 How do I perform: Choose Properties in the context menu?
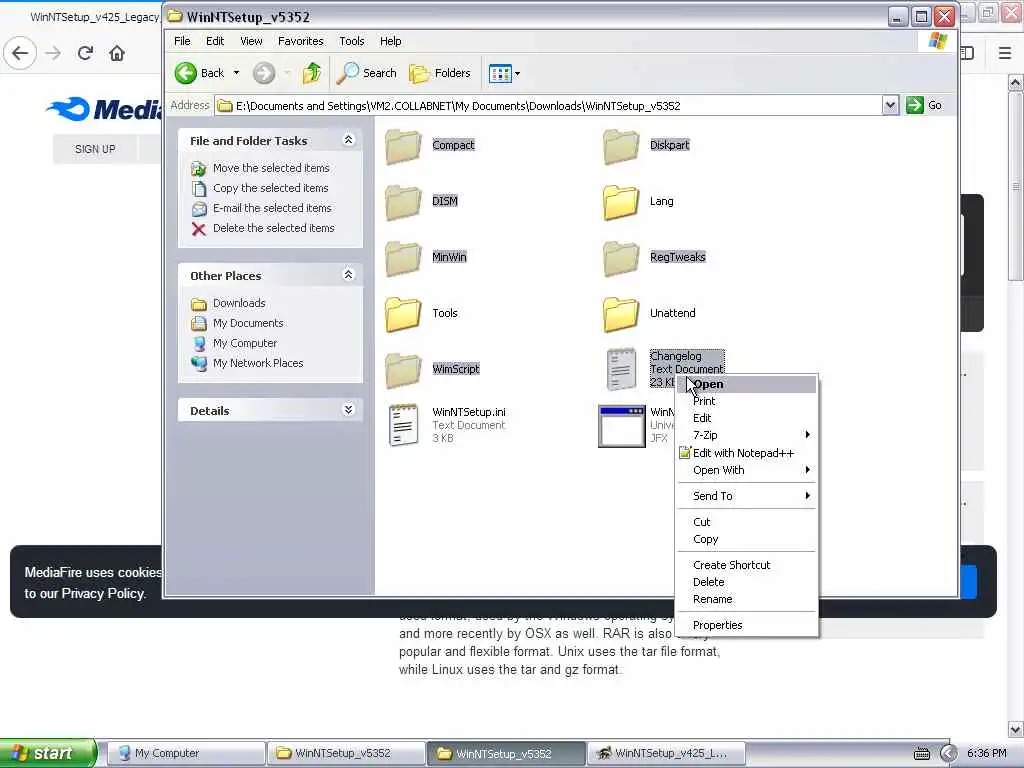click(746, 626)
